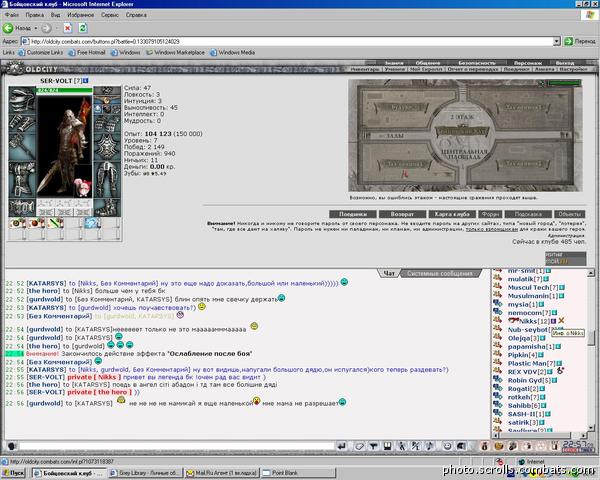Viewport: 600px width, 480px height.
Task: Open the Справка menu
Action: (x=136, y=15)
